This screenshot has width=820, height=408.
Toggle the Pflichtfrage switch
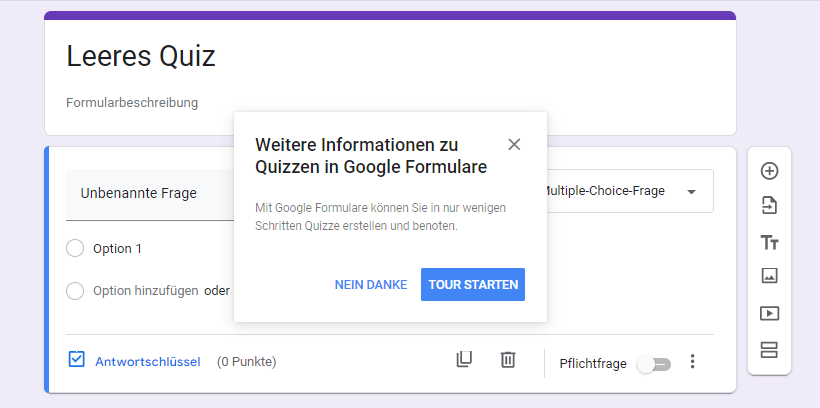coord(654,364)
